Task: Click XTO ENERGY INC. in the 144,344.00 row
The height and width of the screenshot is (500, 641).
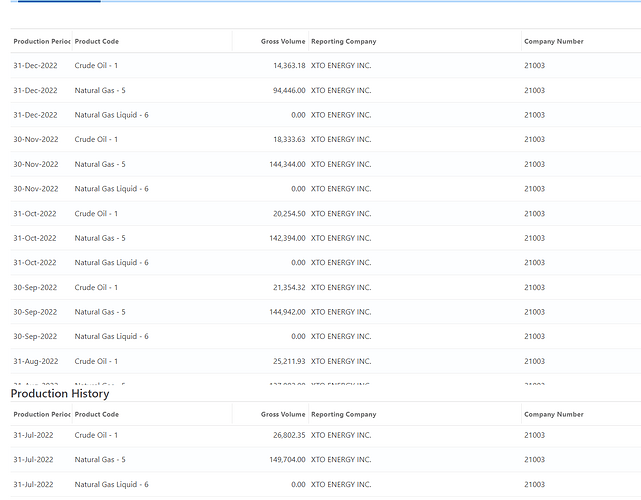Action: 341,164
